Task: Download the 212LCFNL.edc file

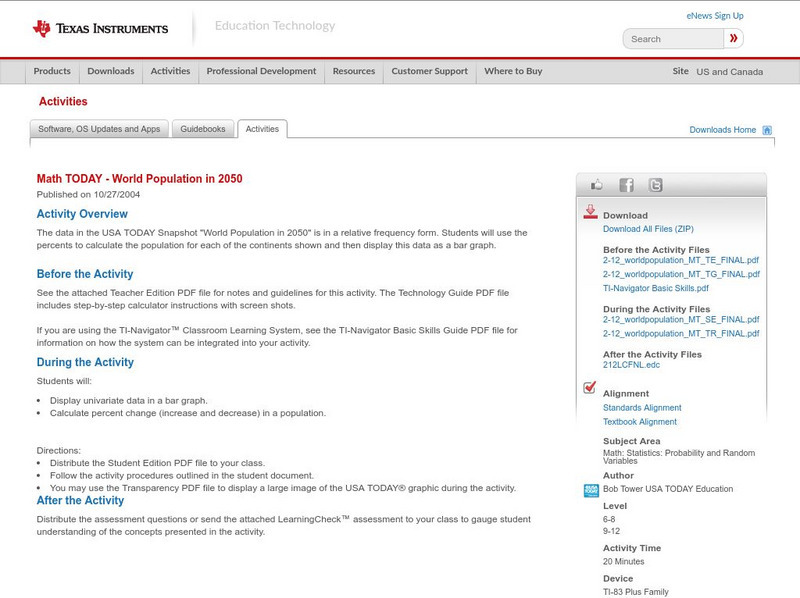Action: pos(631,365)
